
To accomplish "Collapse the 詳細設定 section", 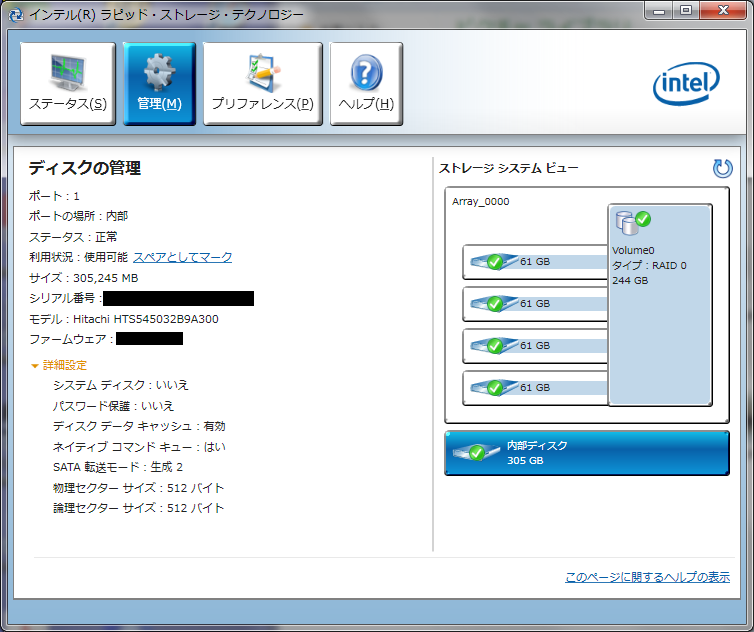I will point(59,365).
